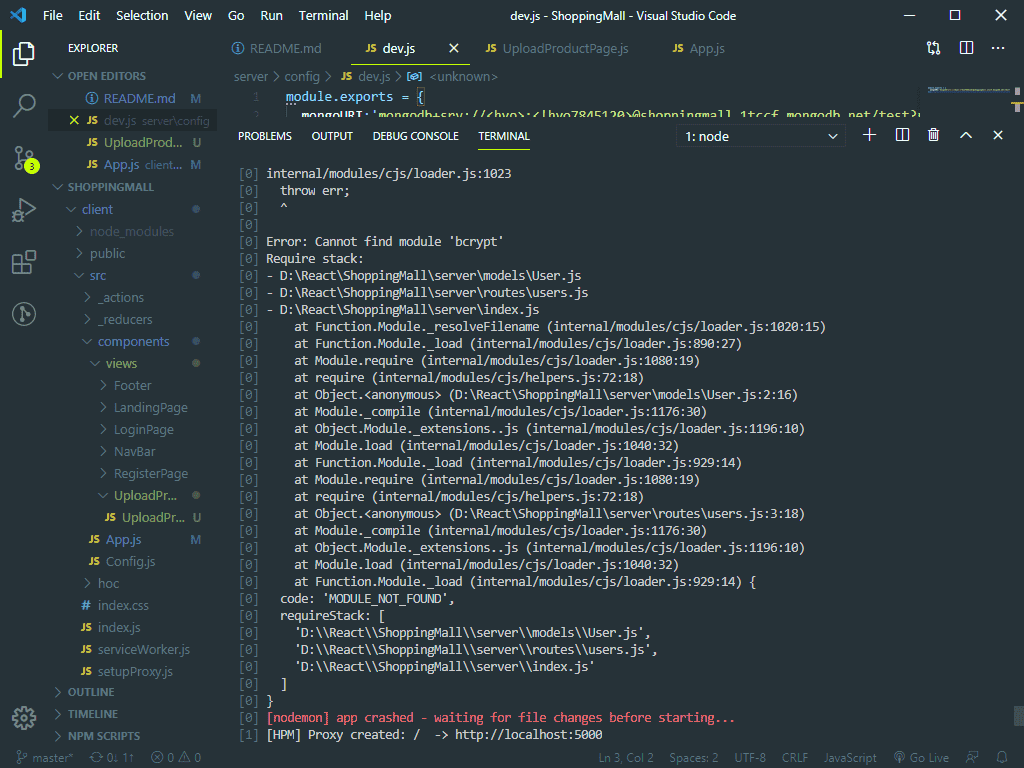Click the feedback icon in status bar
This screenshot has height=768, width=1024.
coord(972,758)
